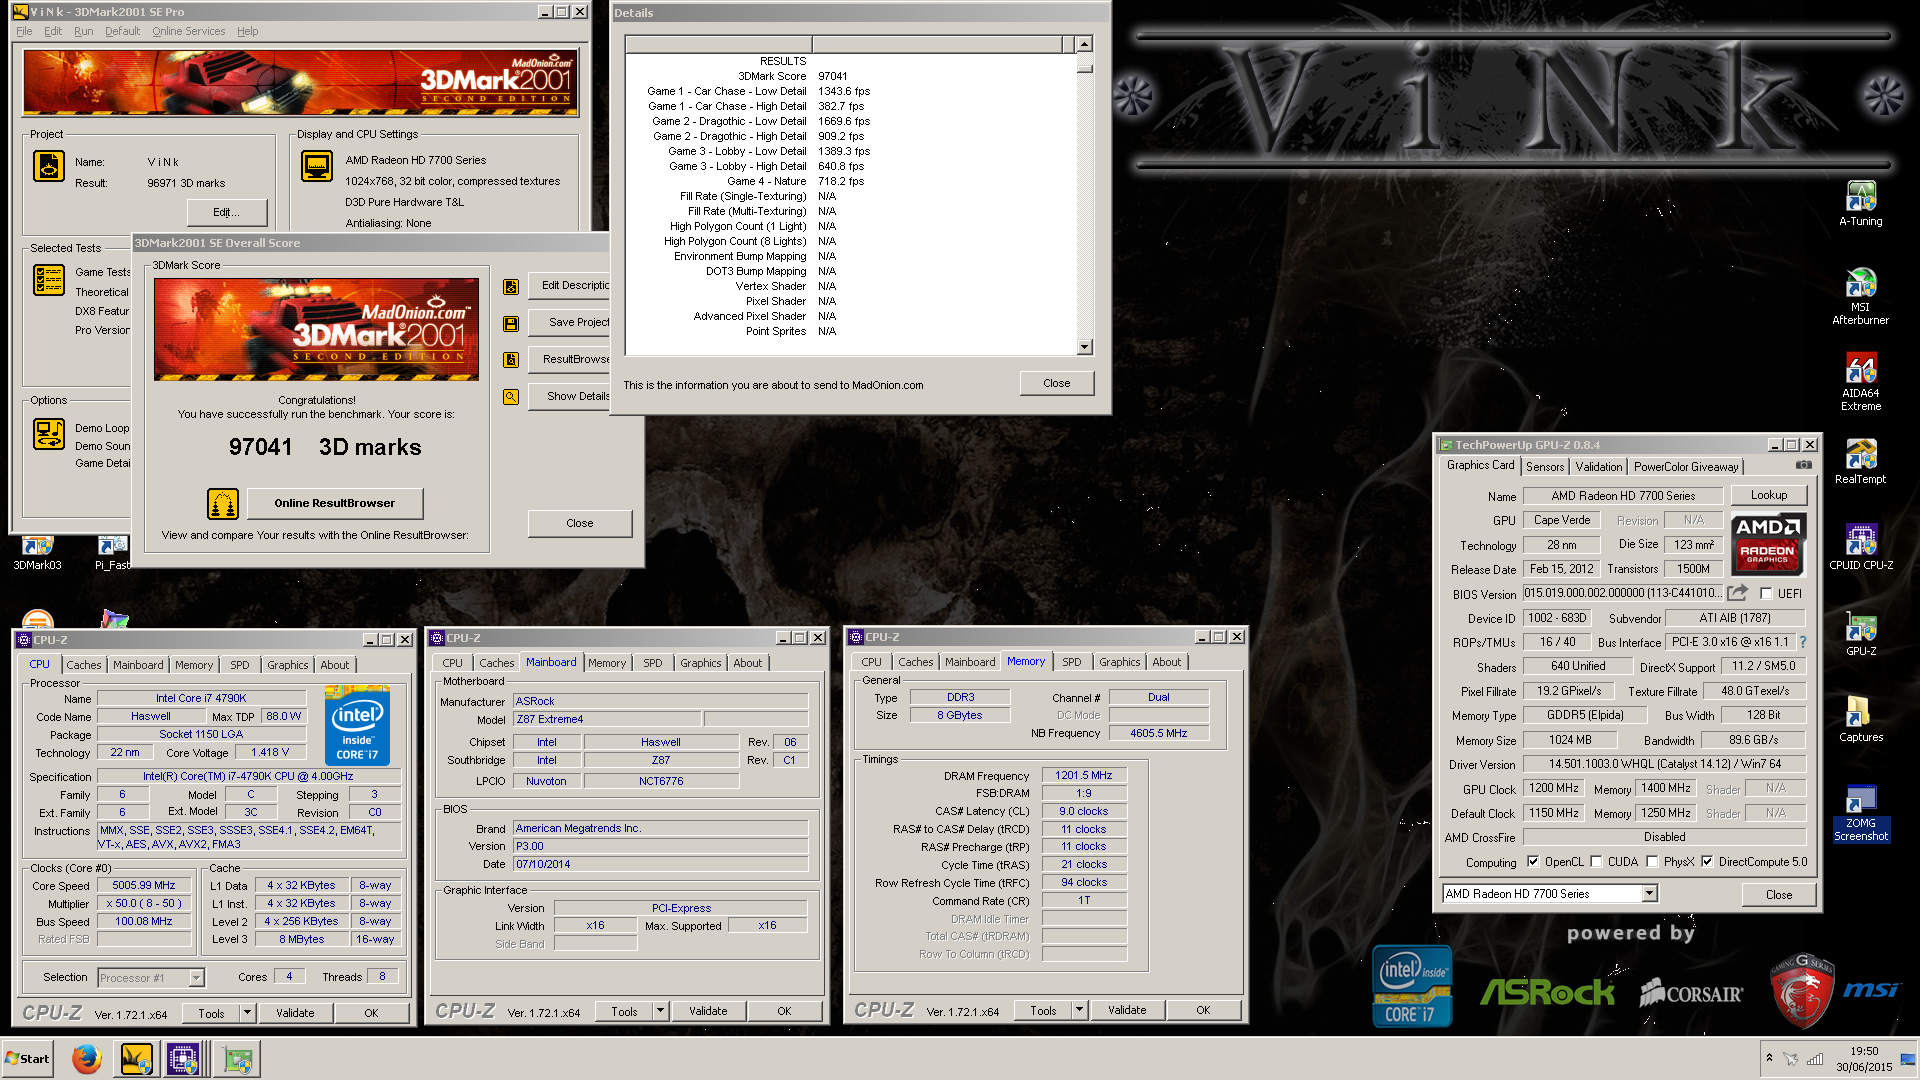Launch CPUID CPU-Z desktop icon
The image size is (1920, 1080).
(1860, 547)
